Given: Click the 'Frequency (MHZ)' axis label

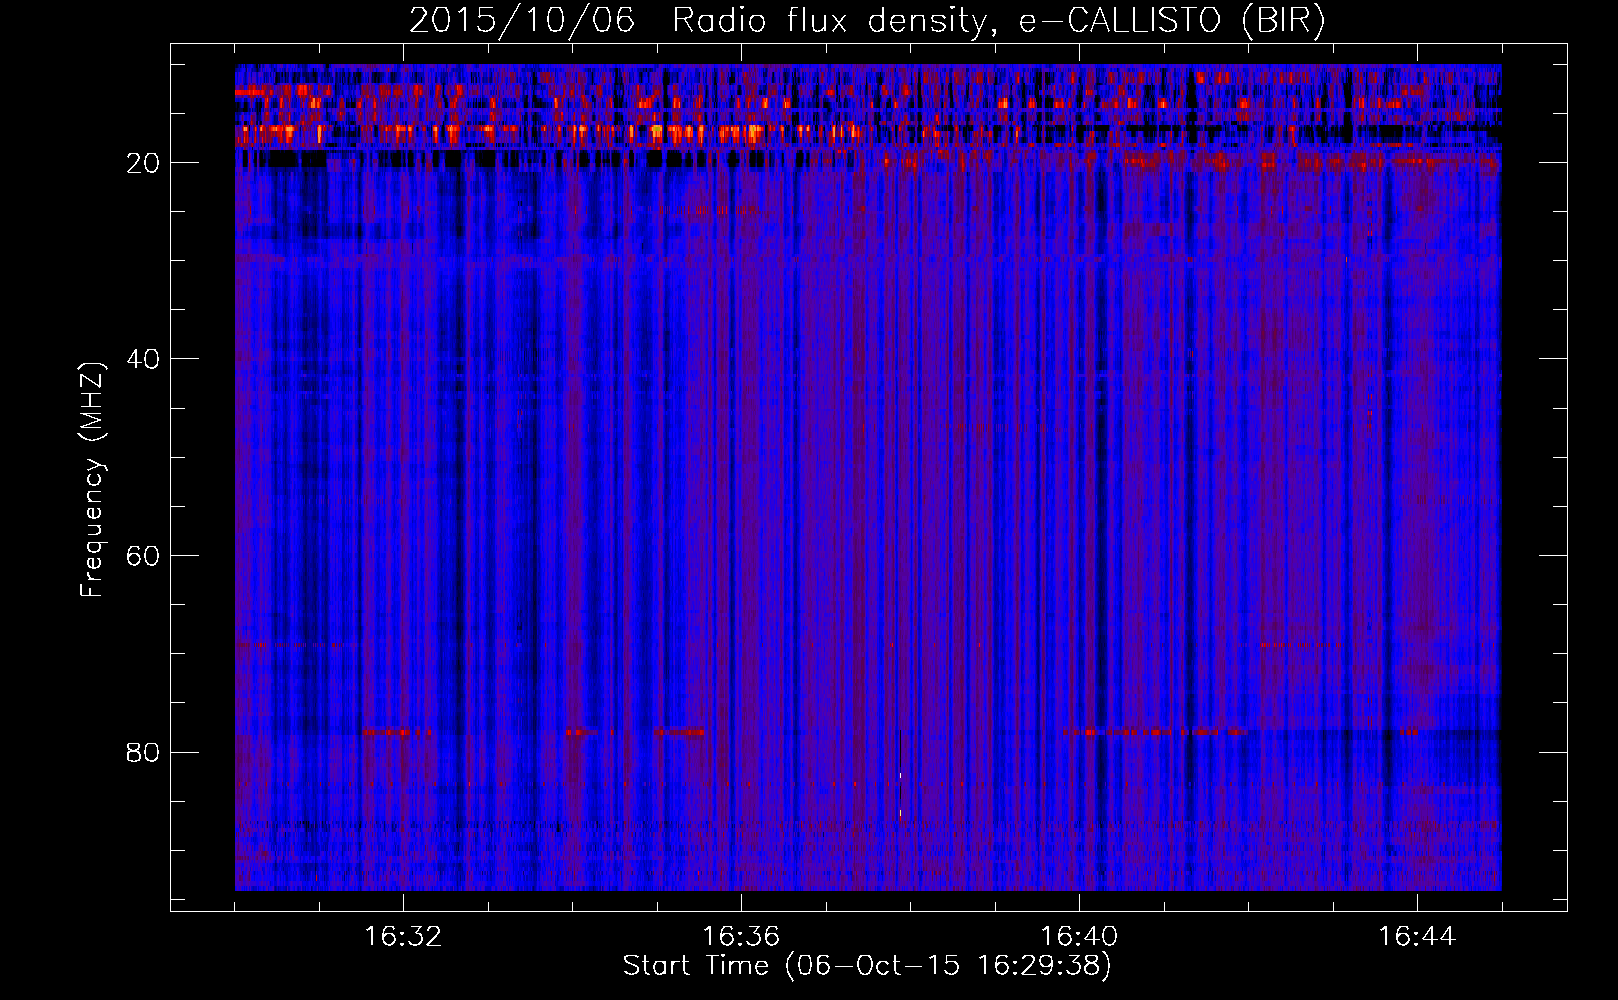Looking at the screenshot, I should (x=92, y=480).
